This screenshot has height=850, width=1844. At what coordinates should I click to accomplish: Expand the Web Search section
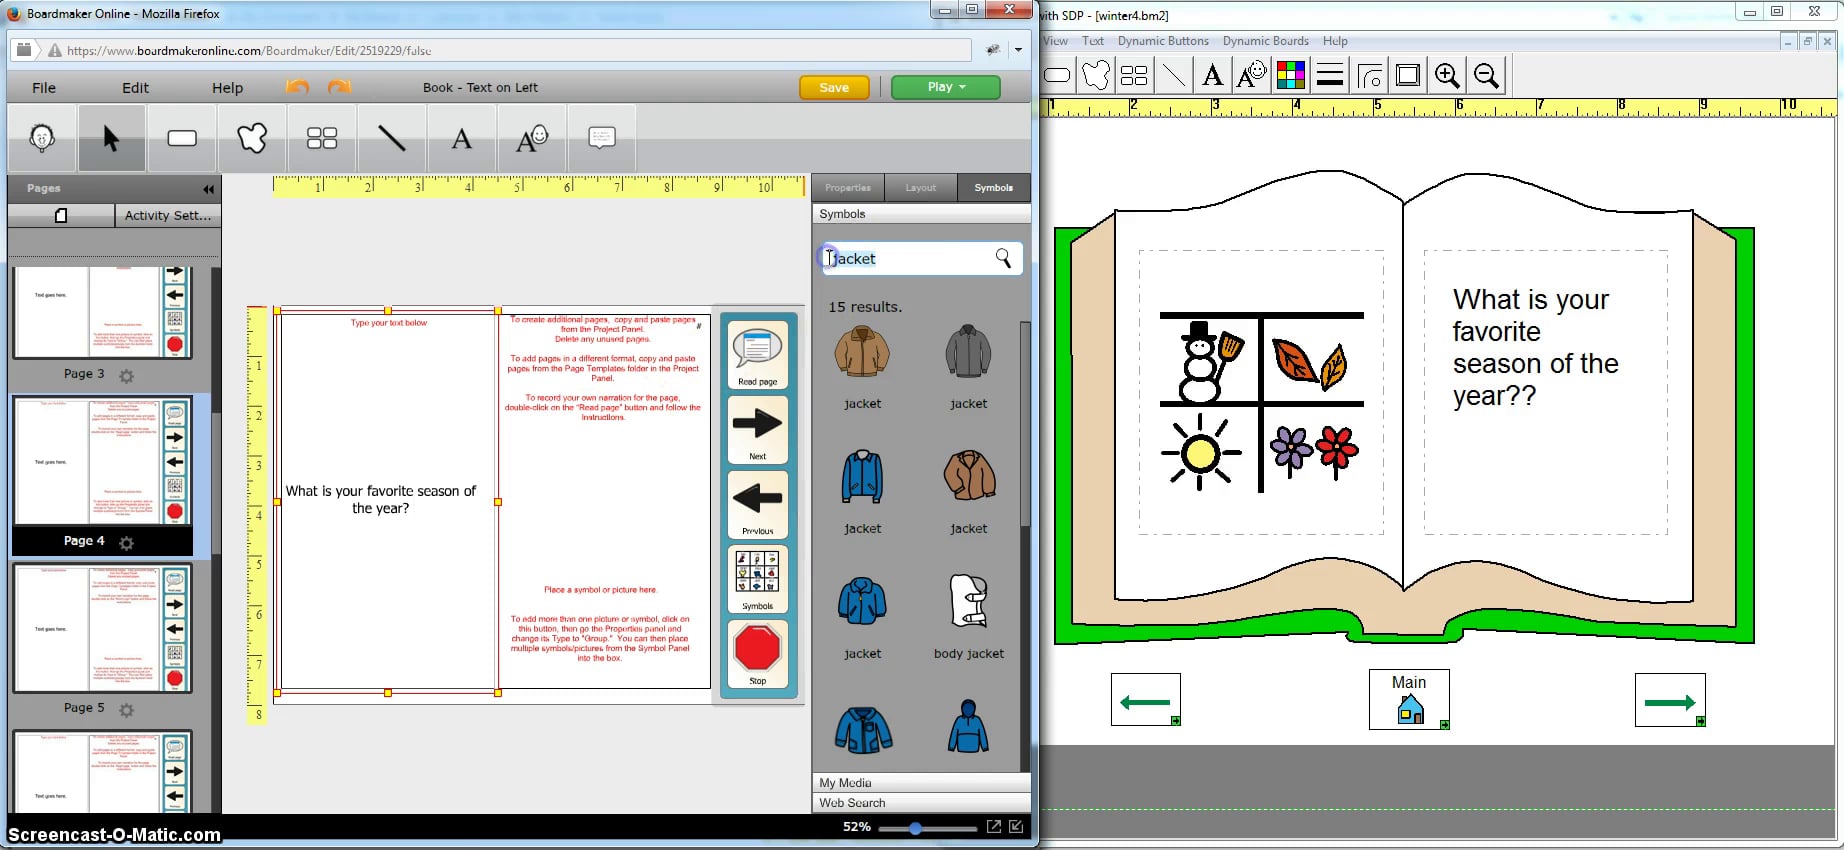click(921, 803)
